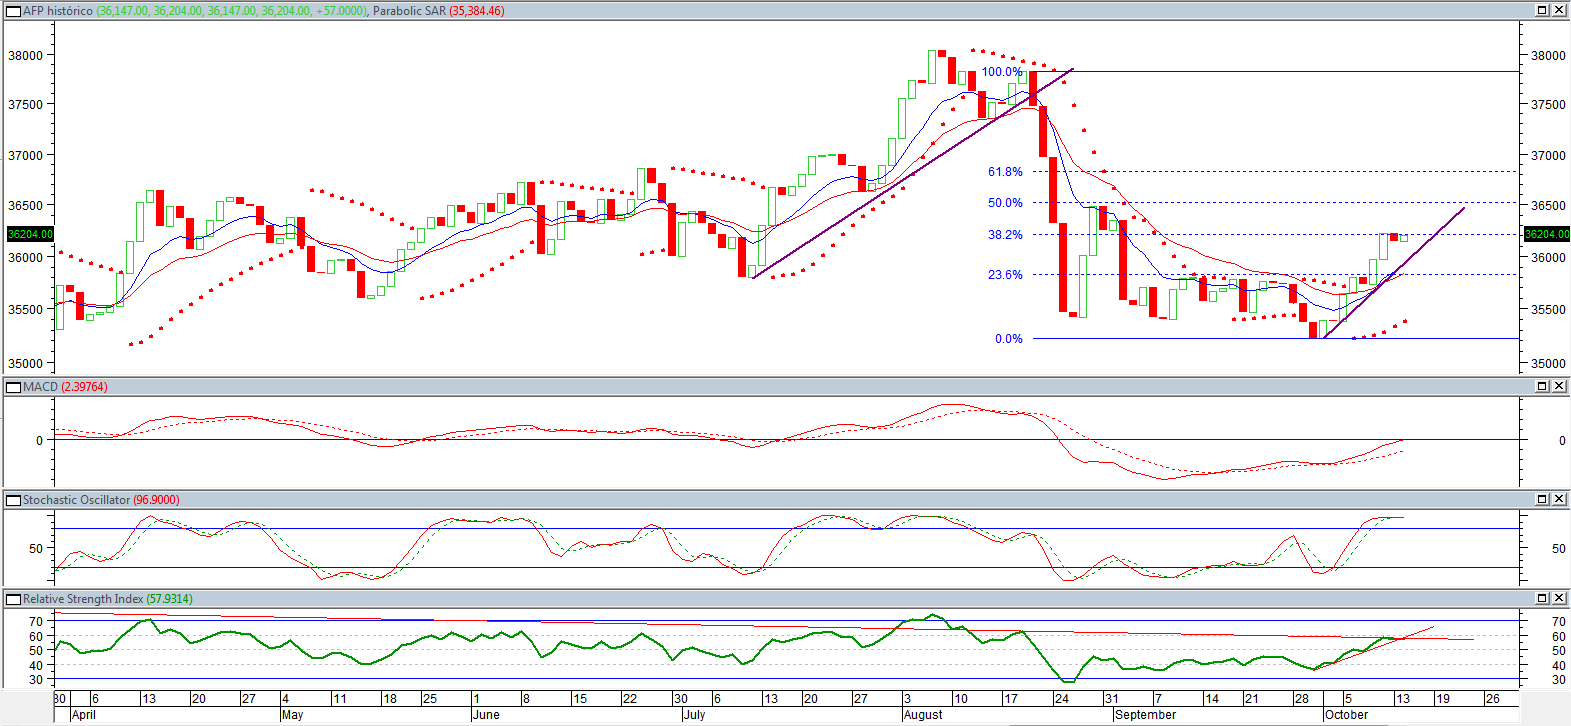Click the Stochastic value 96.9000
The width and height of the screenshot is (1571, 726).
coord(156,500)
